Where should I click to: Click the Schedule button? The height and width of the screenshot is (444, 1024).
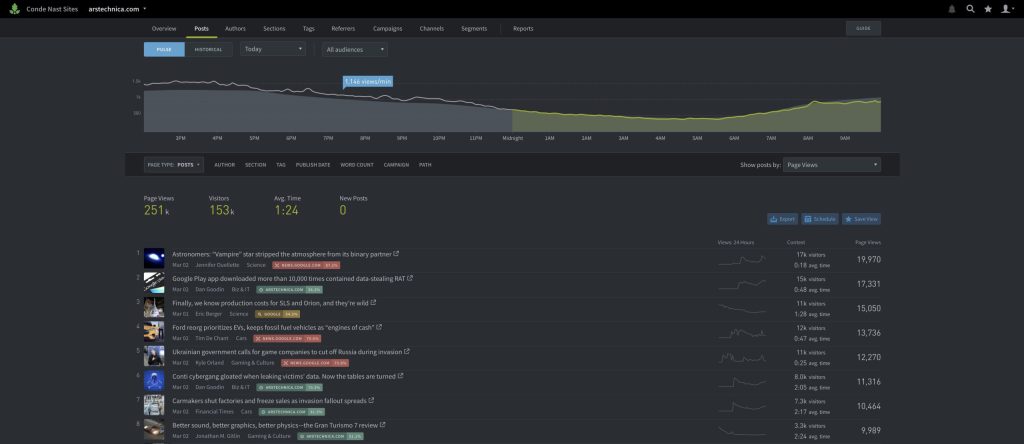(x=820, y=219)
